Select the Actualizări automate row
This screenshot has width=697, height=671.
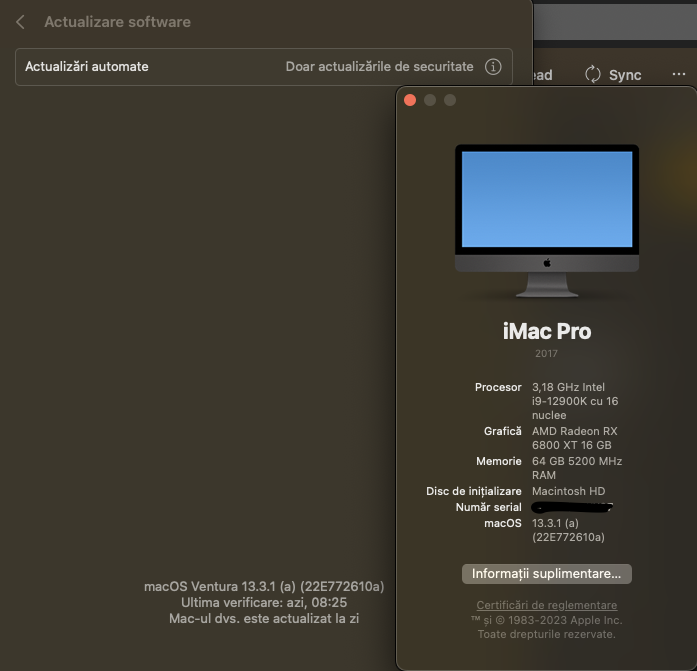[x=264, y=67]
